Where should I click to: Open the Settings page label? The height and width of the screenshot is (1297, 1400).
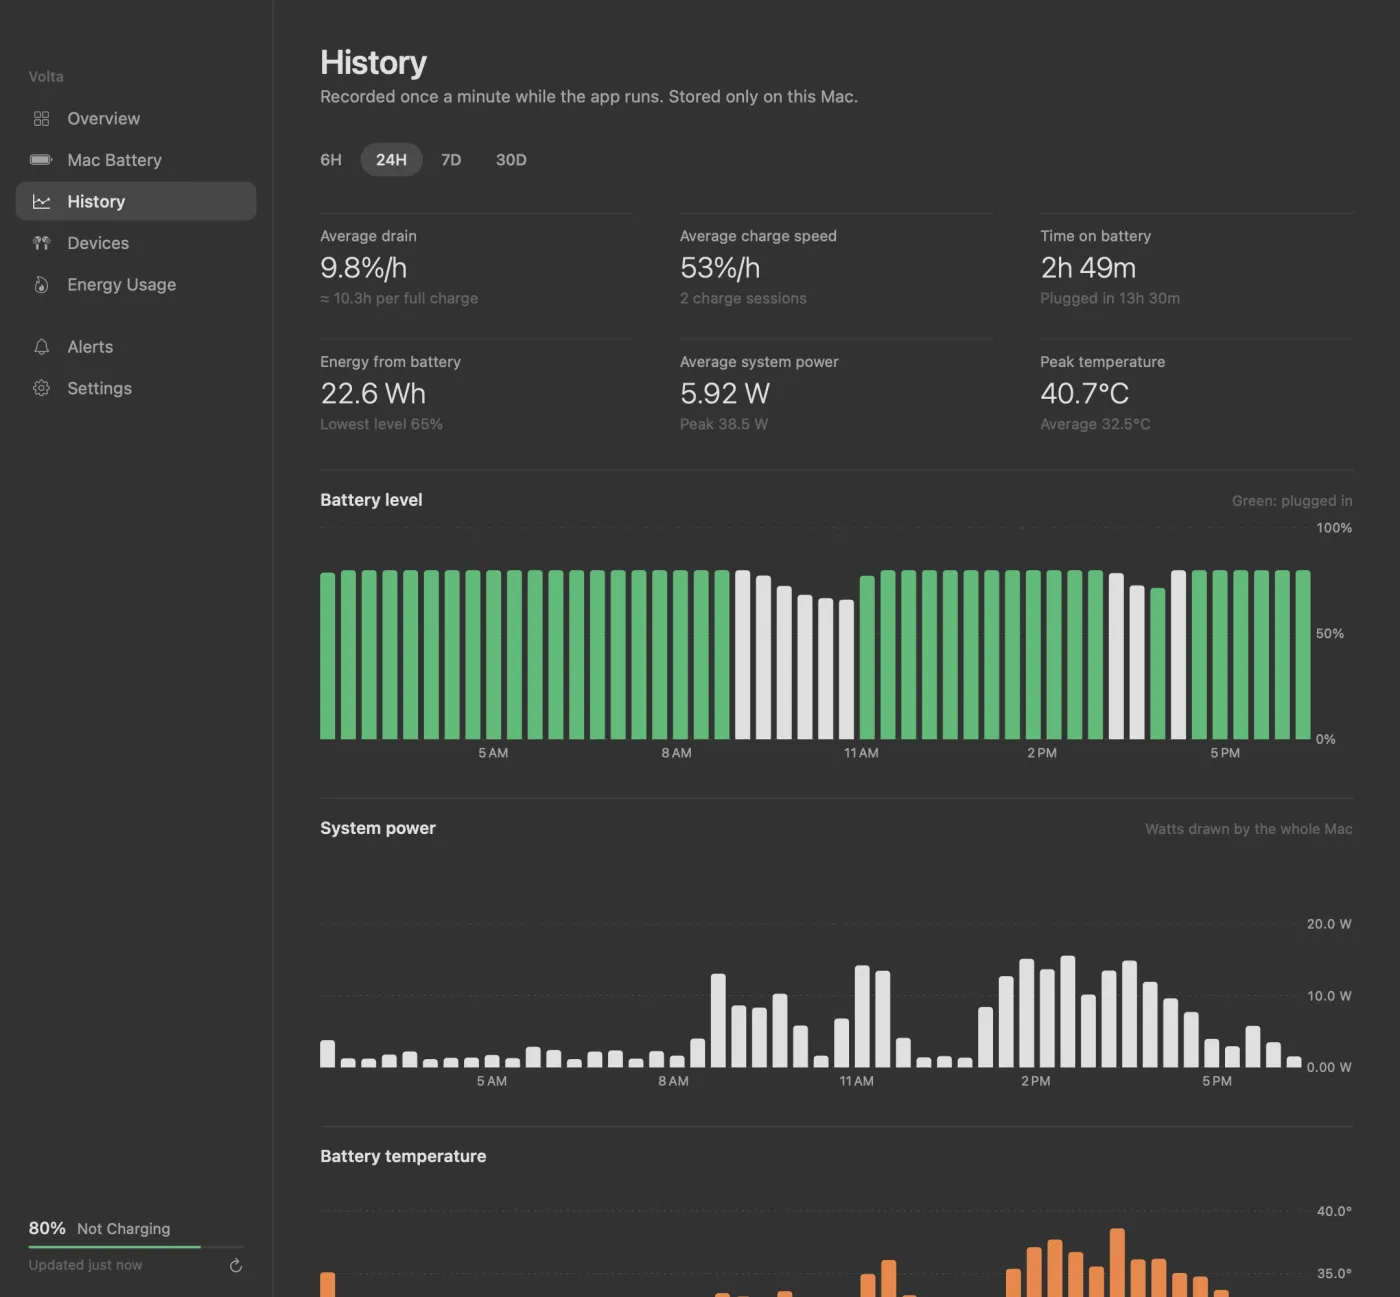[x=99, y=388]
